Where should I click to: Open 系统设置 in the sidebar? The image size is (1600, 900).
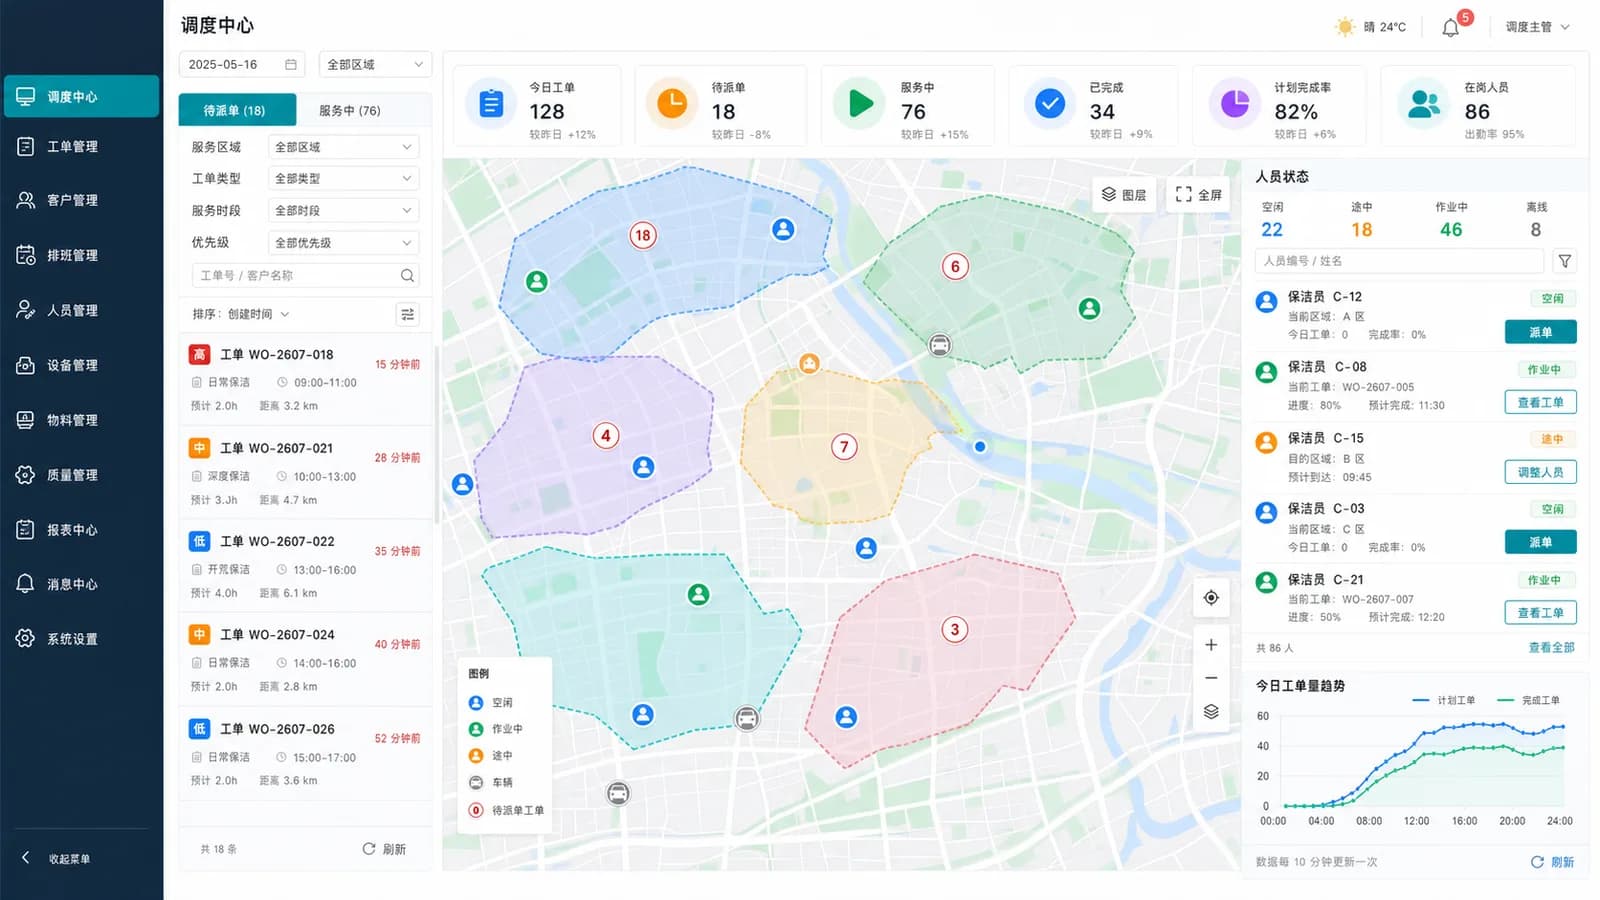[x=81, y=639]
